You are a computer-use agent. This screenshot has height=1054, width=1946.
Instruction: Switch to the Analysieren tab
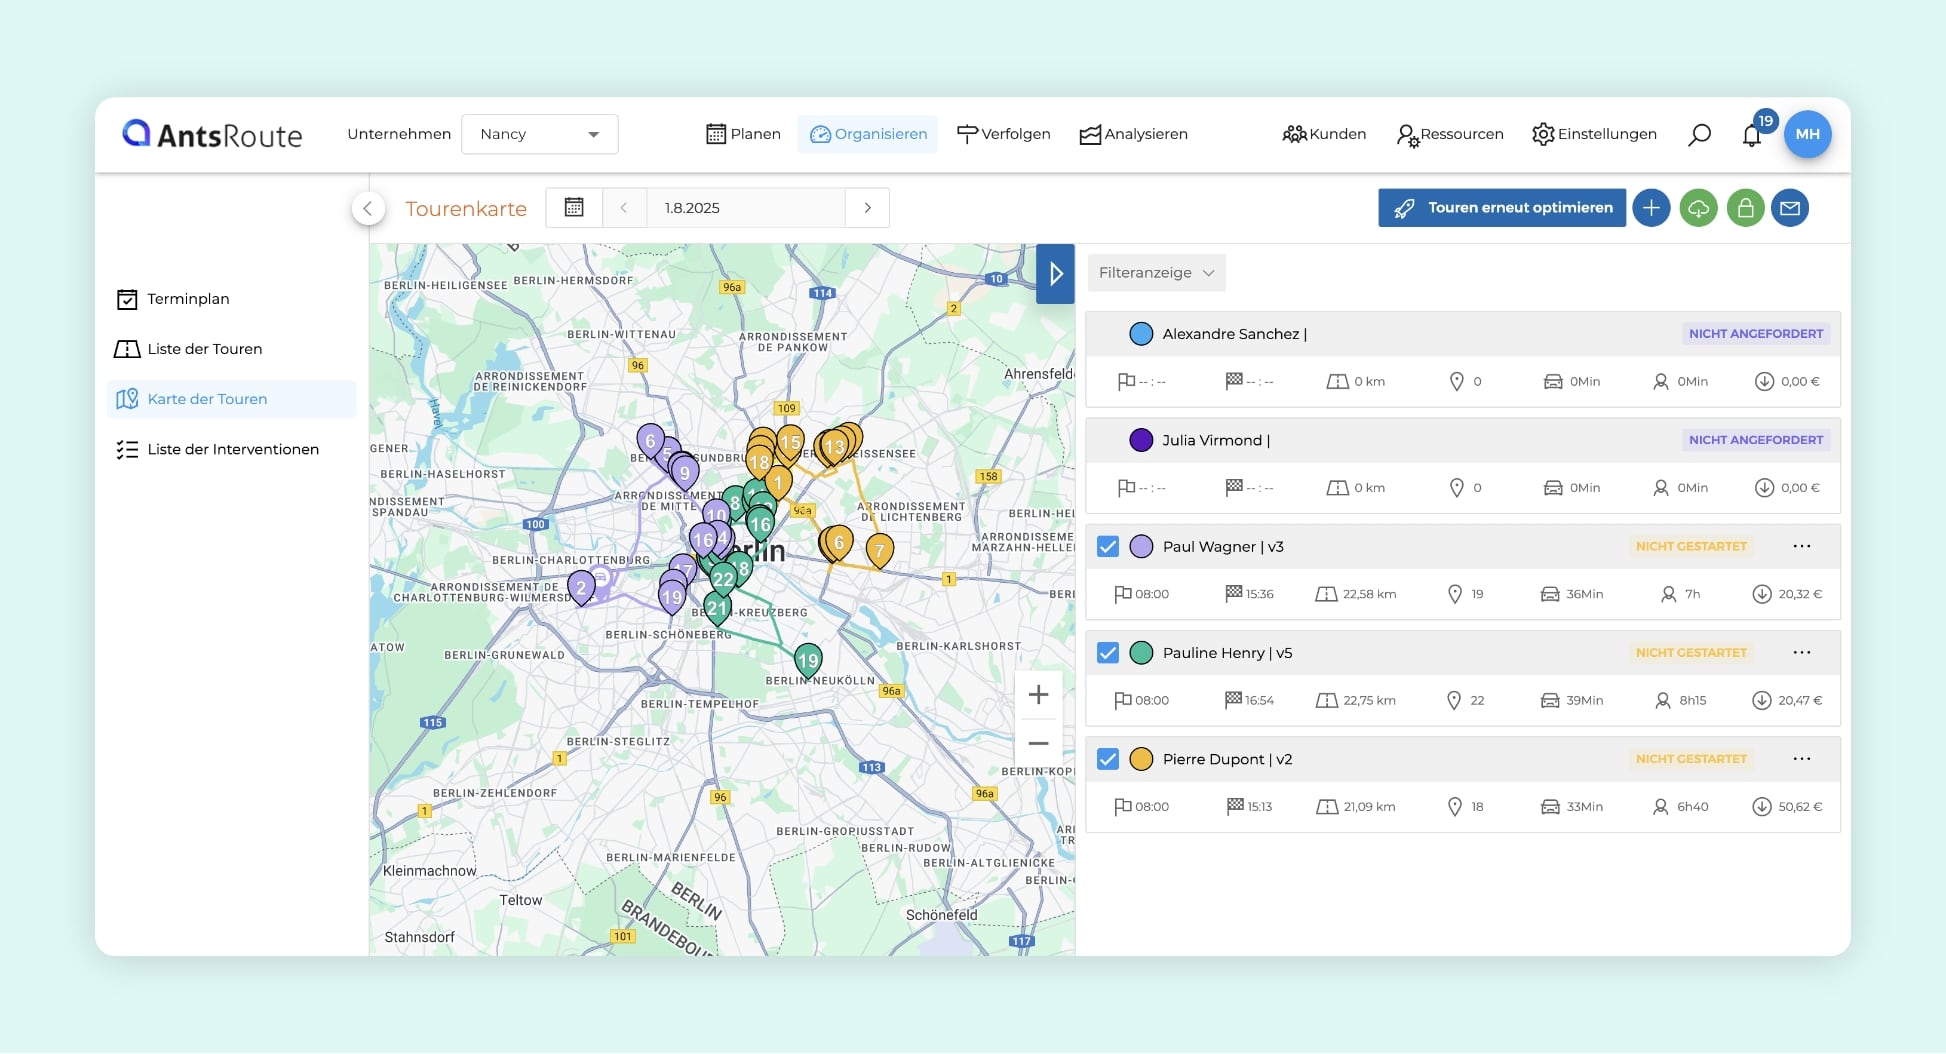1134,135
